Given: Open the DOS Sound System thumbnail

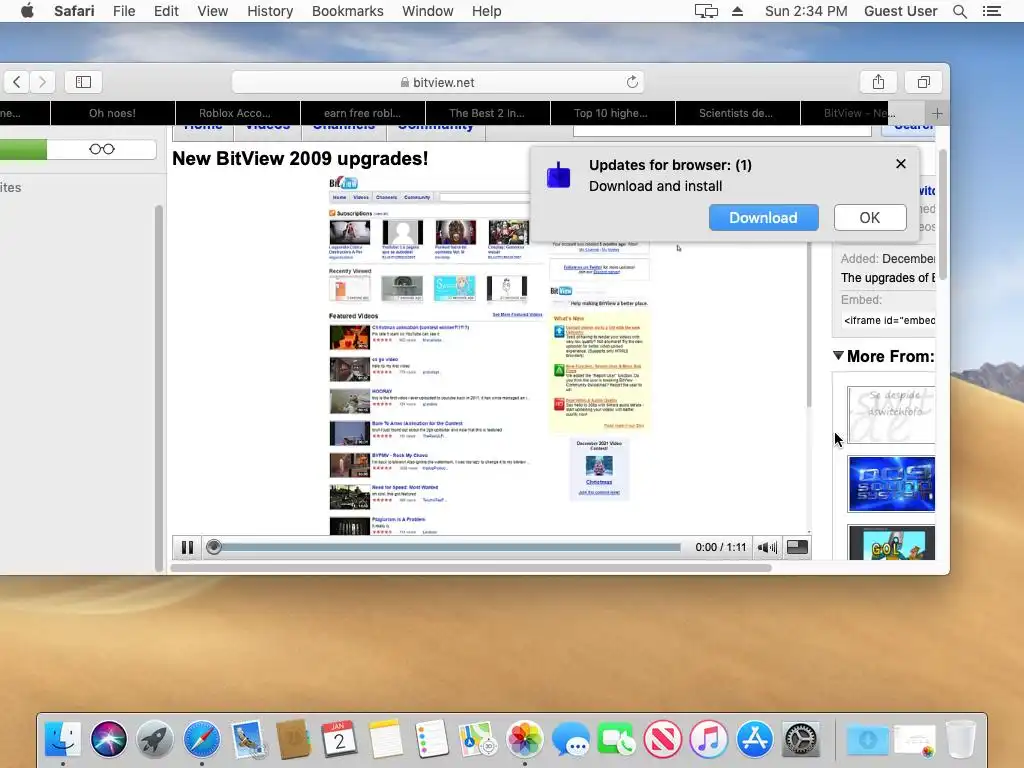Looking at the screenshot, I should coord(891,484).
